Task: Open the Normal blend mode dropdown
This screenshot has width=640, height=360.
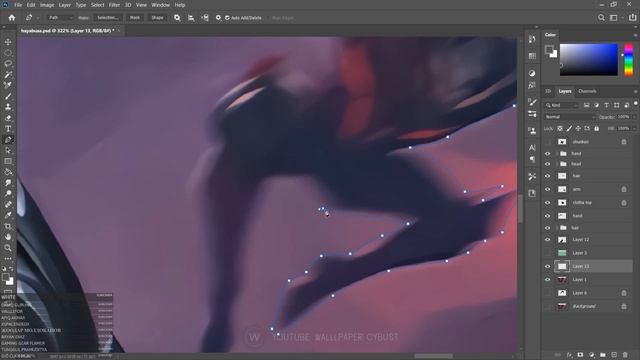Action: (569, 117)
